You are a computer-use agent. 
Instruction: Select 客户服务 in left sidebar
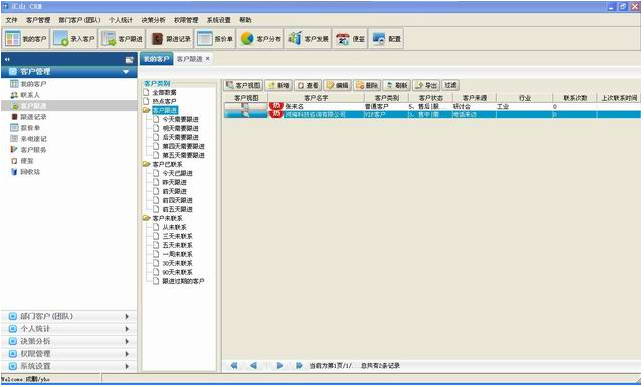[x=28, y=150]
